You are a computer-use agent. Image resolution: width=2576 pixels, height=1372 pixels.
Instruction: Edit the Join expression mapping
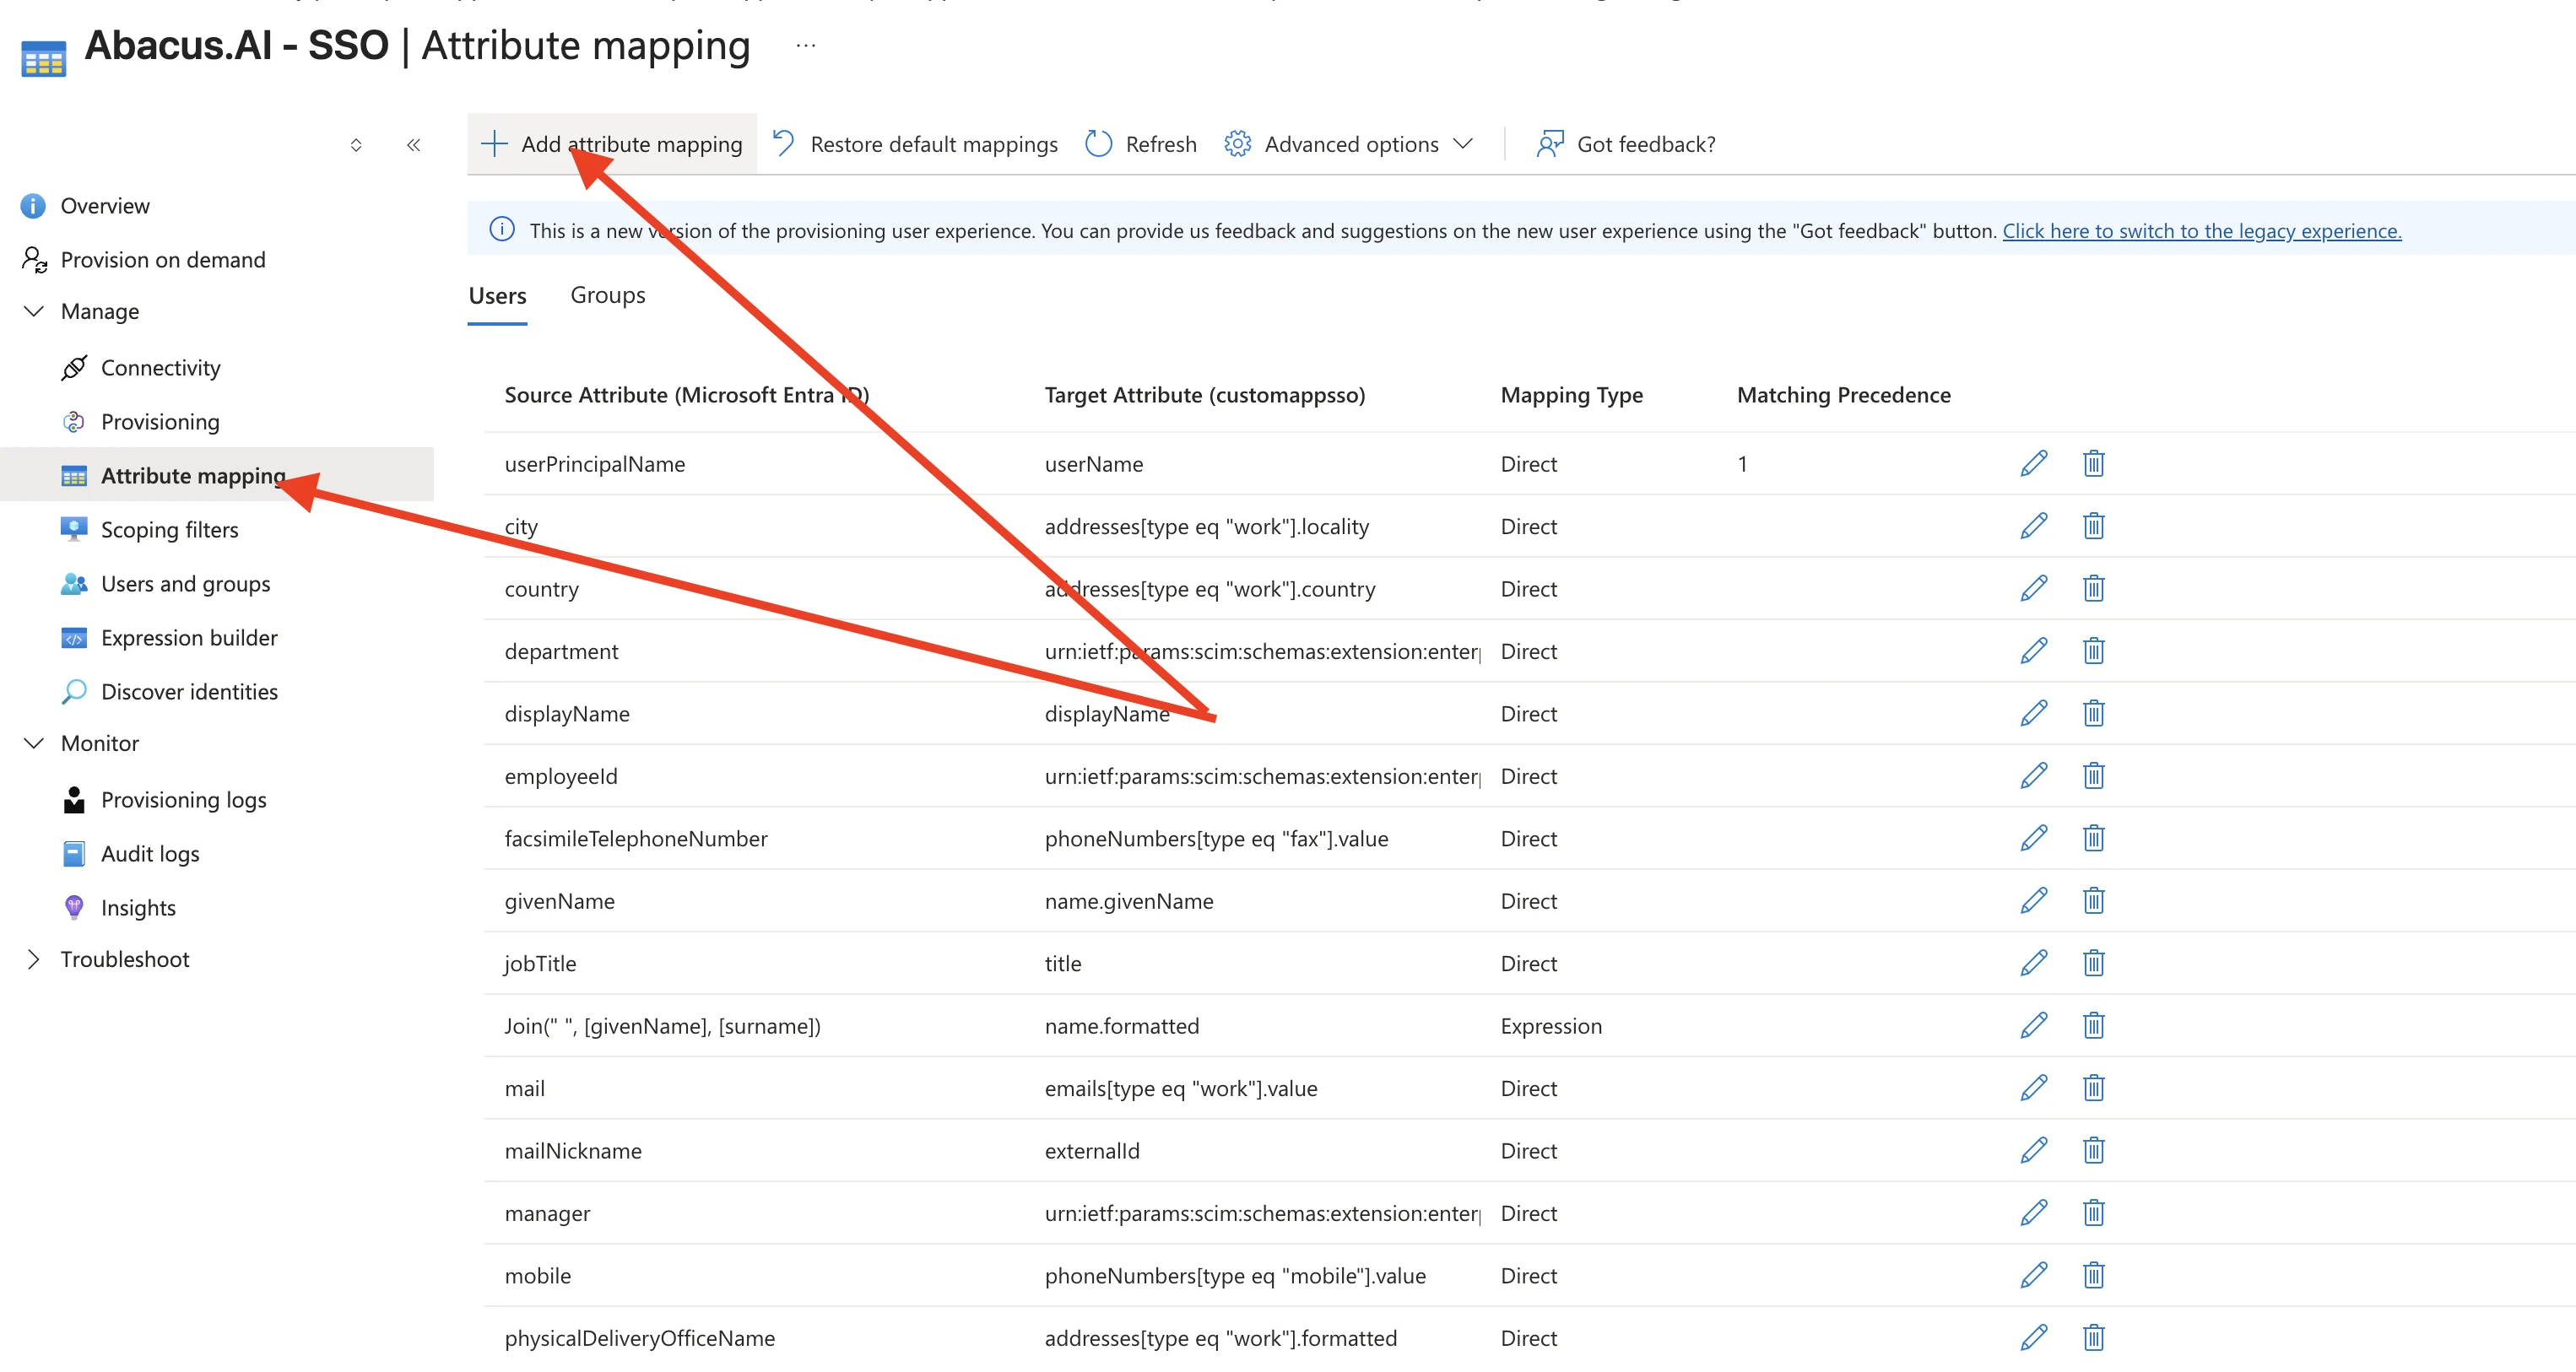(2033, 1026)
